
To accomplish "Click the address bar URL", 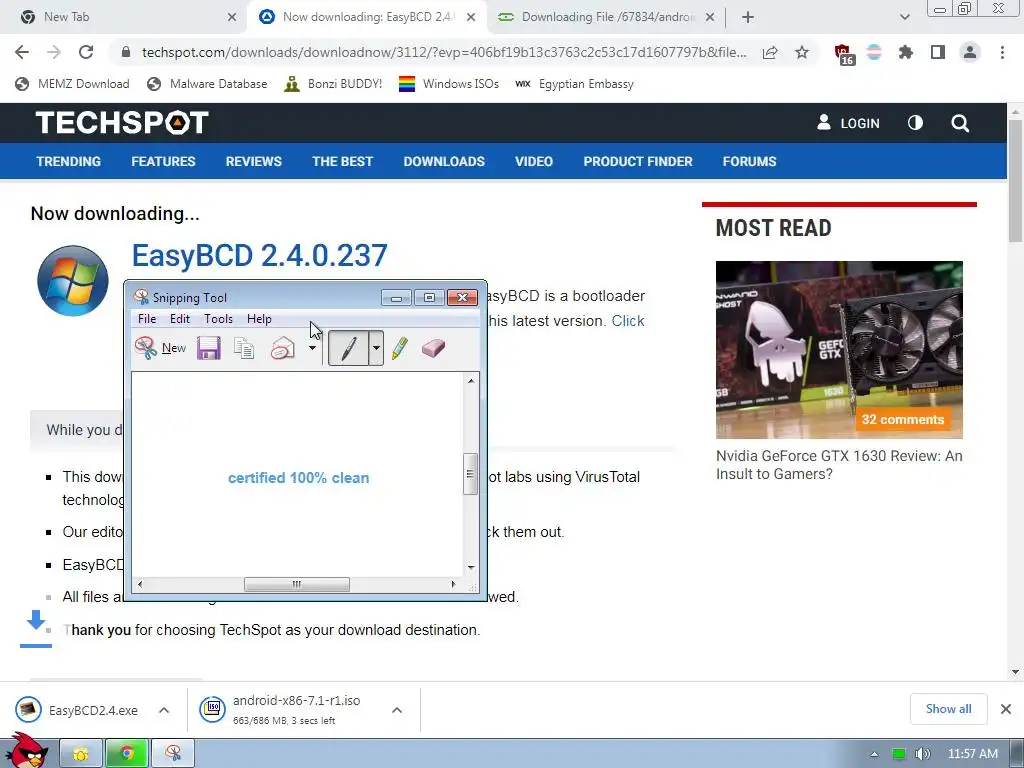I will tap(444, 52).
